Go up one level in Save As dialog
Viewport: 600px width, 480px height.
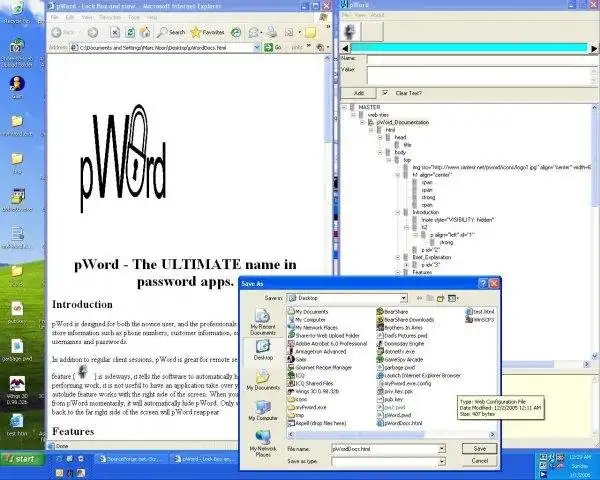(x=430, y=298)
